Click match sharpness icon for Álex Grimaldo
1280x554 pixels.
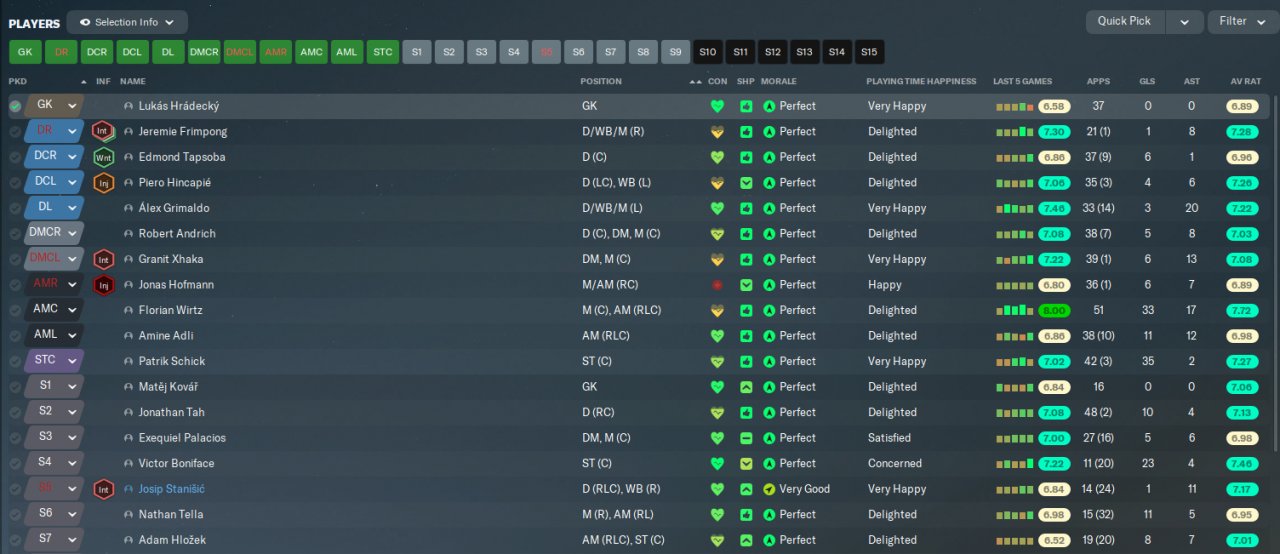tap(746, 208)
